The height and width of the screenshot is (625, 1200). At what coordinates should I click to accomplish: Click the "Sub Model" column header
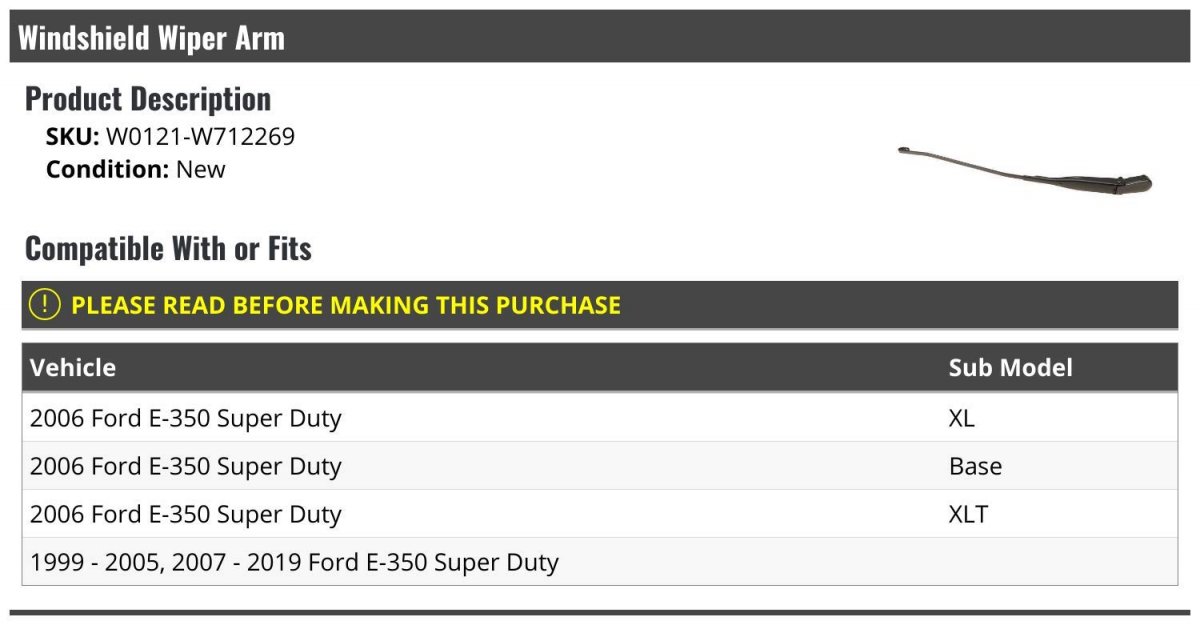(x=1010, y=367)
